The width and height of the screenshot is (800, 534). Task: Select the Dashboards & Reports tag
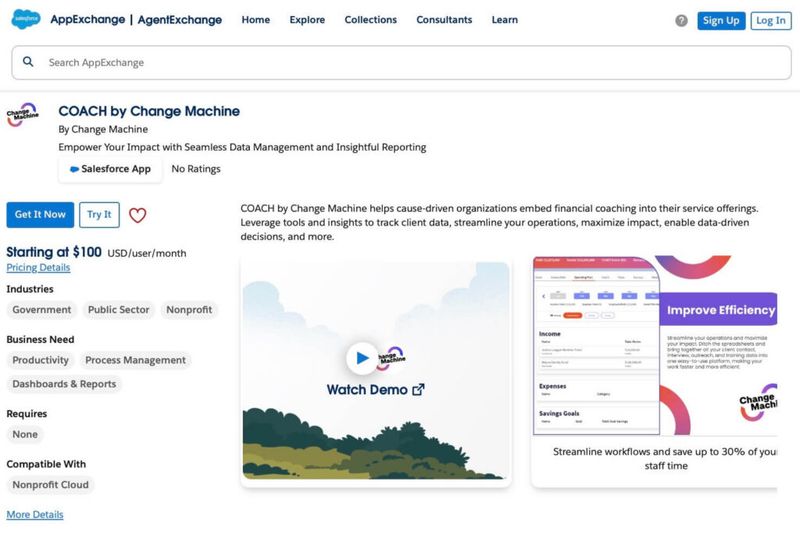[64, 384]
